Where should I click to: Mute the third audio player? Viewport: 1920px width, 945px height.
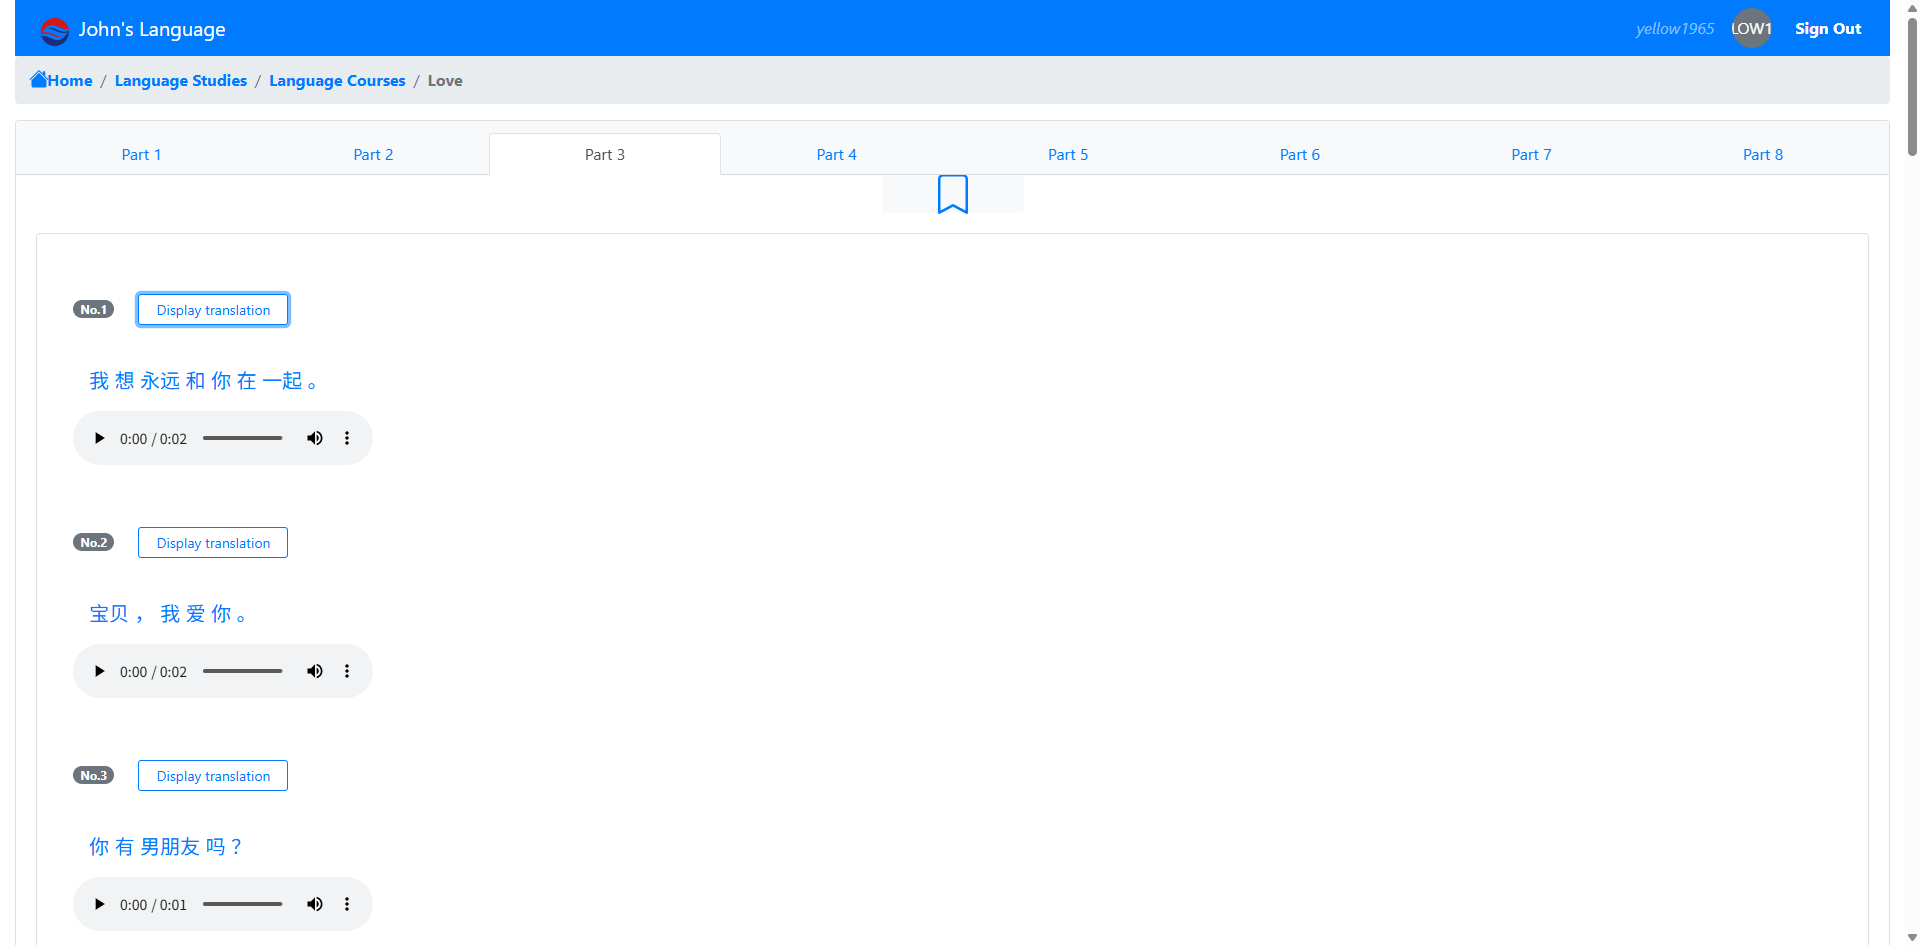pos(315,904)
